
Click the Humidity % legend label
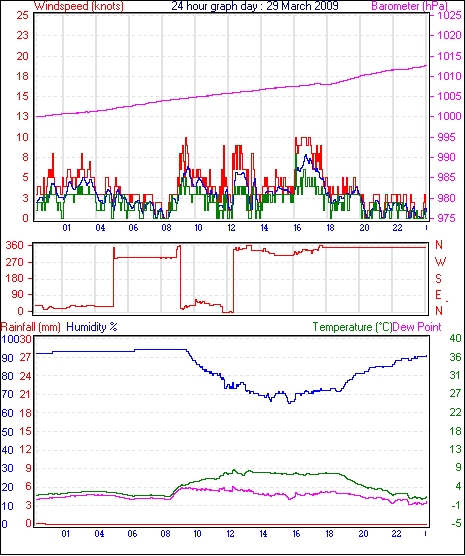92,327
